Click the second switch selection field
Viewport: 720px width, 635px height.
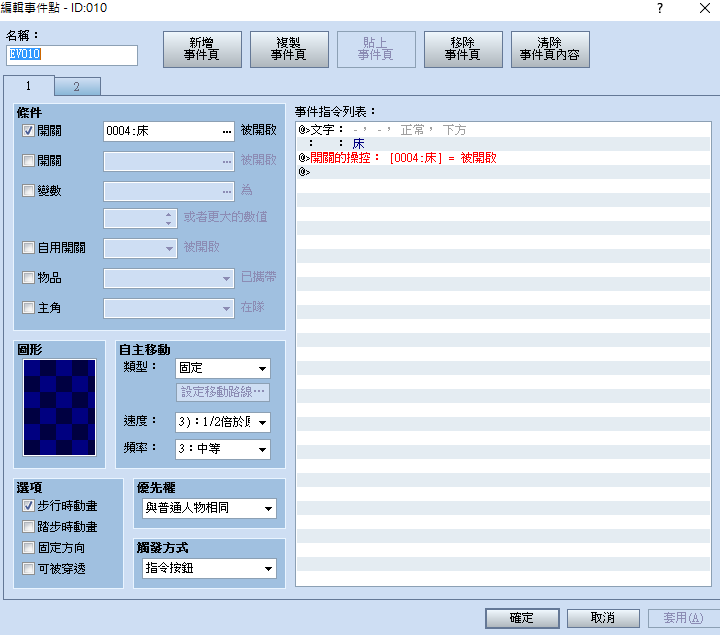(x=169, y=162)
